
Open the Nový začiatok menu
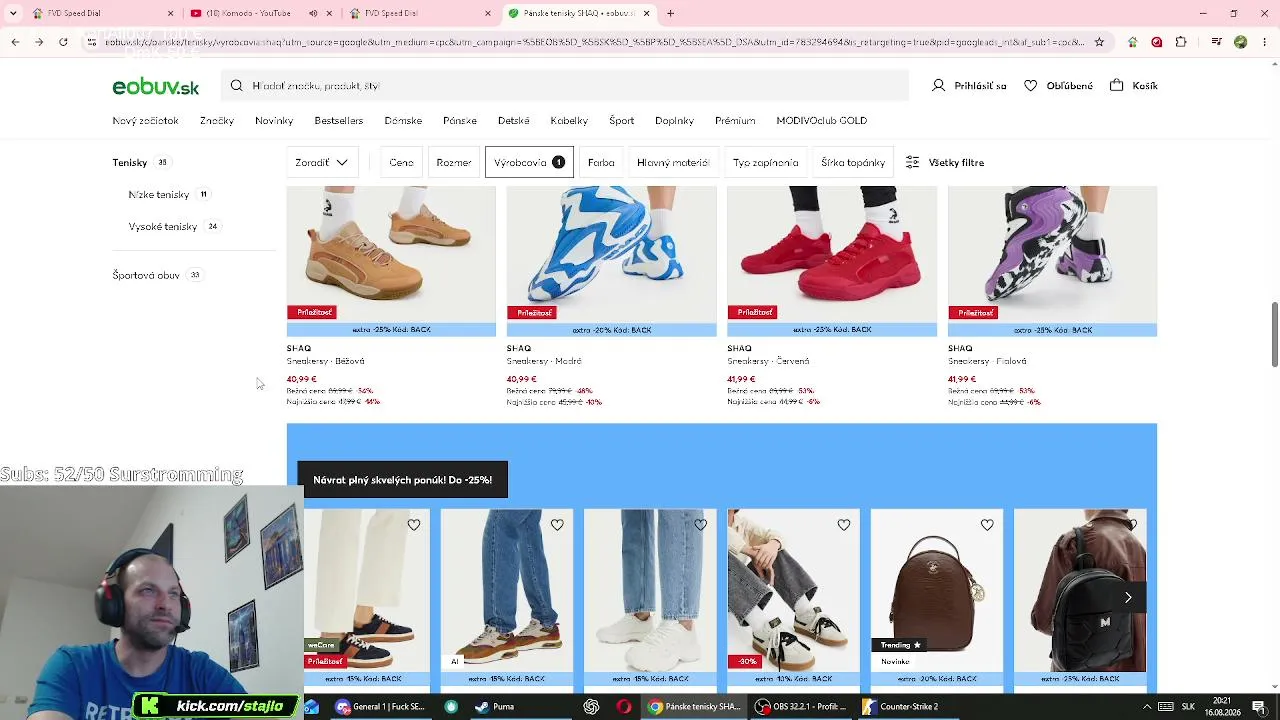tap(145, 121)
